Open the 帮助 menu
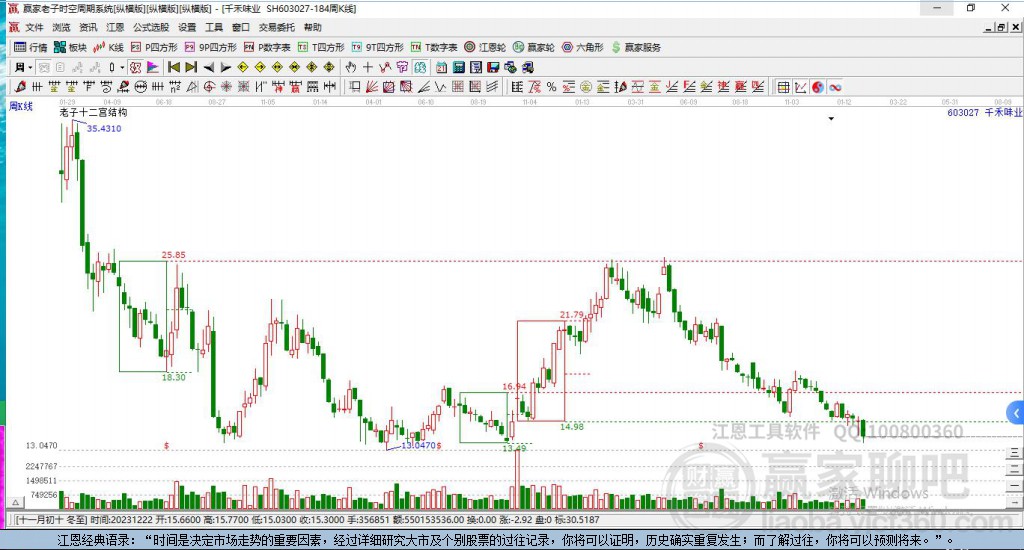The image size is (1024, 550). click(x=313, y=27)
